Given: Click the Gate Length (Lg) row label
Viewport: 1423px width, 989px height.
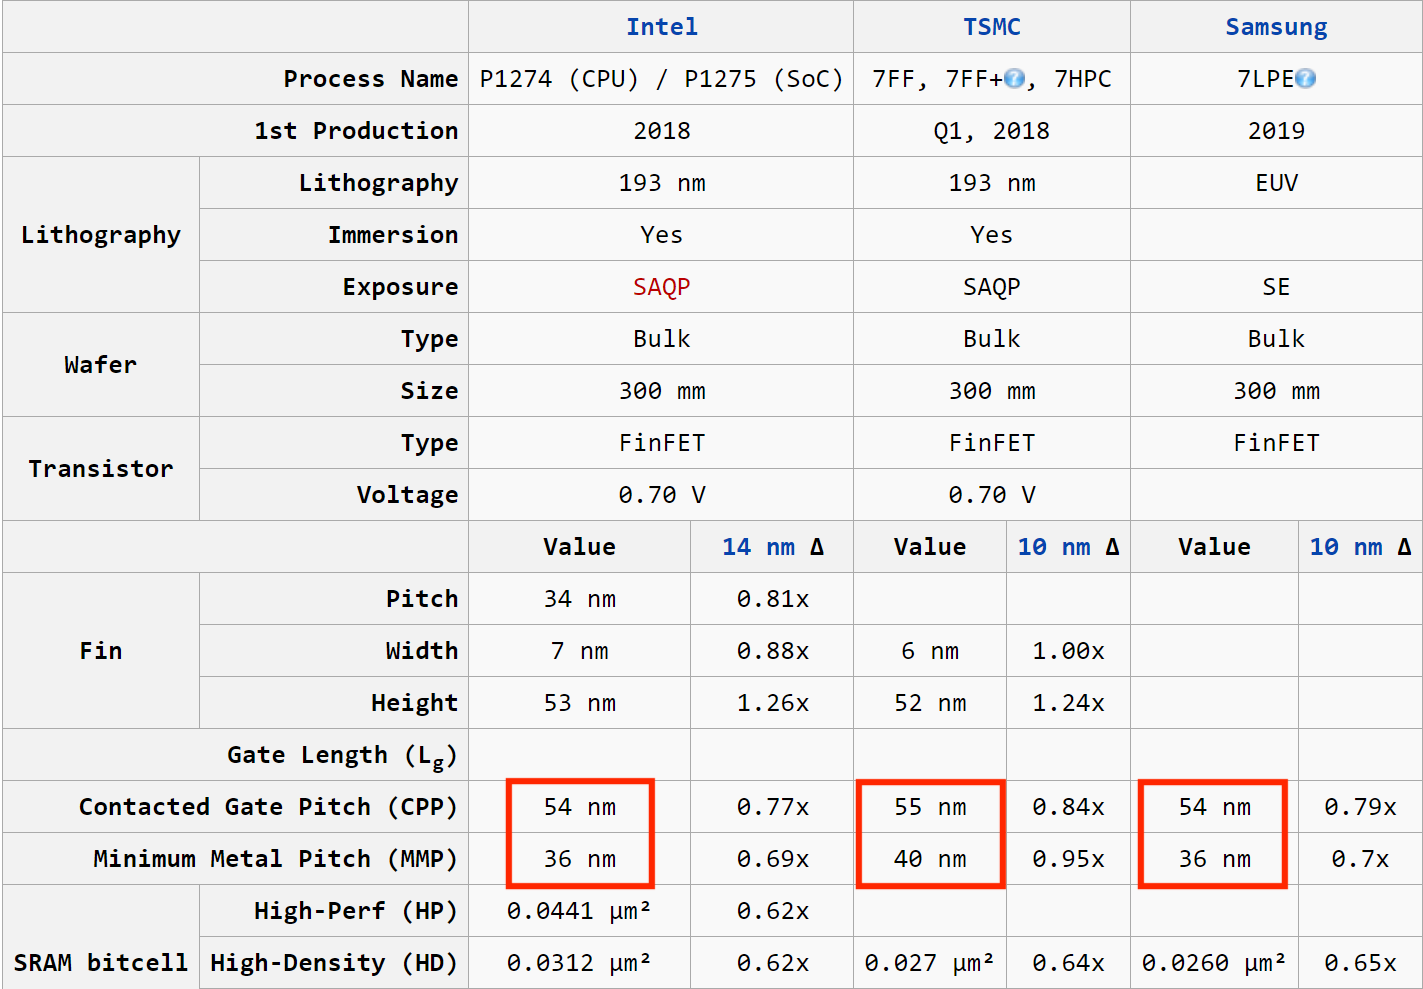Looking at the screenshot, I should click(x=342, y=756).
